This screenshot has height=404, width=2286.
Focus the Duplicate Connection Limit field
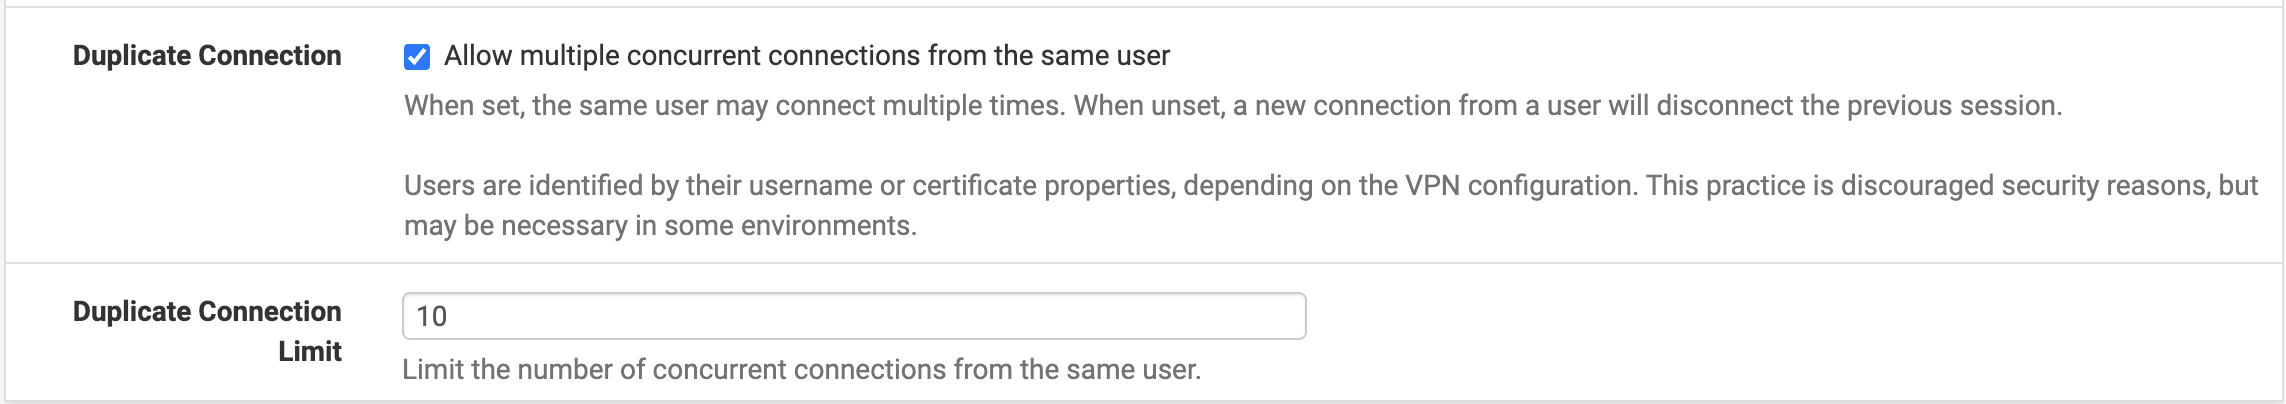853,316
